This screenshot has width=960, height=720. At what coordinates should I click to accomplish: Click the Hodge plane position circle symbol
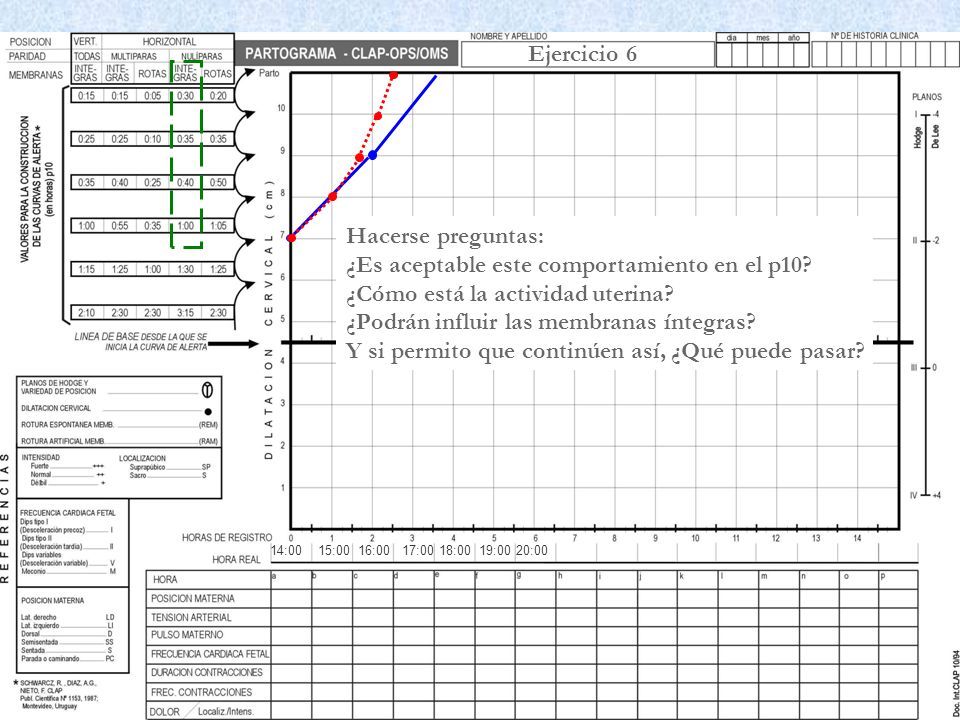(x=208, y=388)
